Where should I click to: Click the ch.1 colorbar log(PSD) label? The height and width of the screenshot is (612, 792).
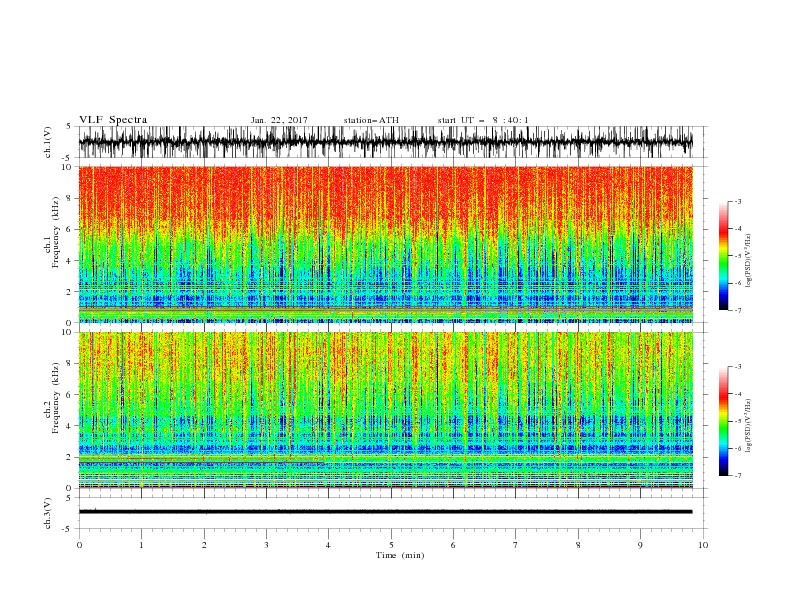click(749, 261)
